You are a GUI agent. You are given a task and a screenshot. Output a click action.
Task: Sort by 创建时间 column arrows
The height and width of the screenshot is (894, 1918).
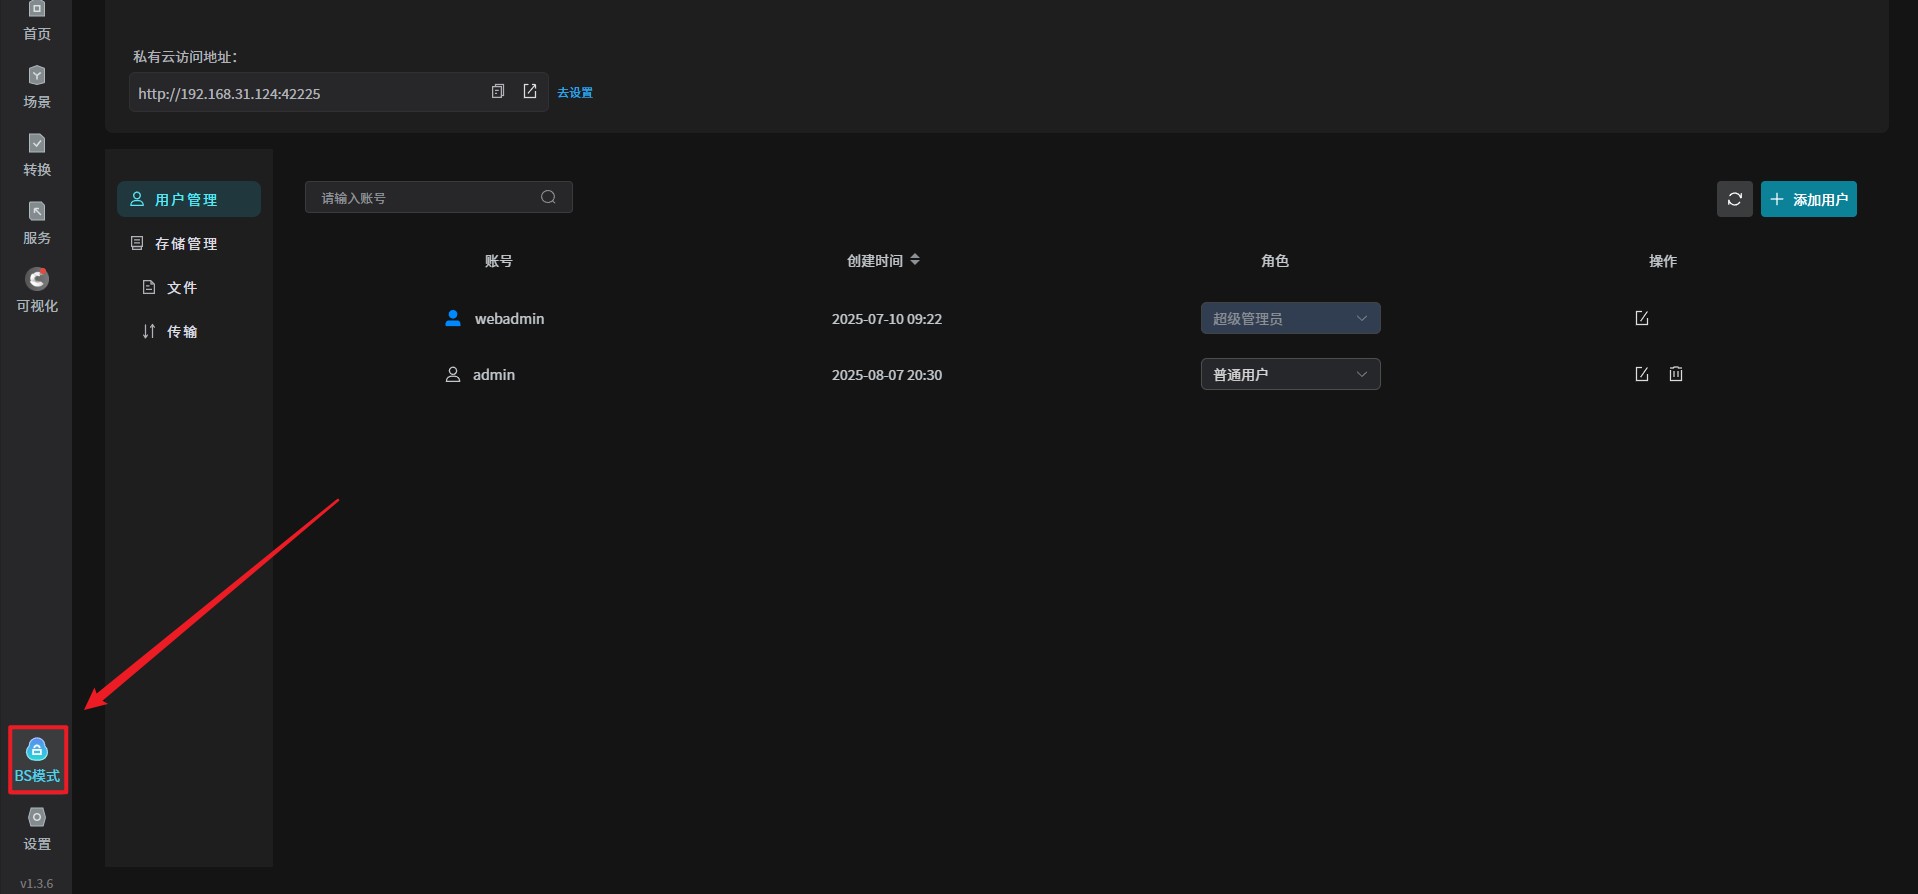tap(915, 260)
